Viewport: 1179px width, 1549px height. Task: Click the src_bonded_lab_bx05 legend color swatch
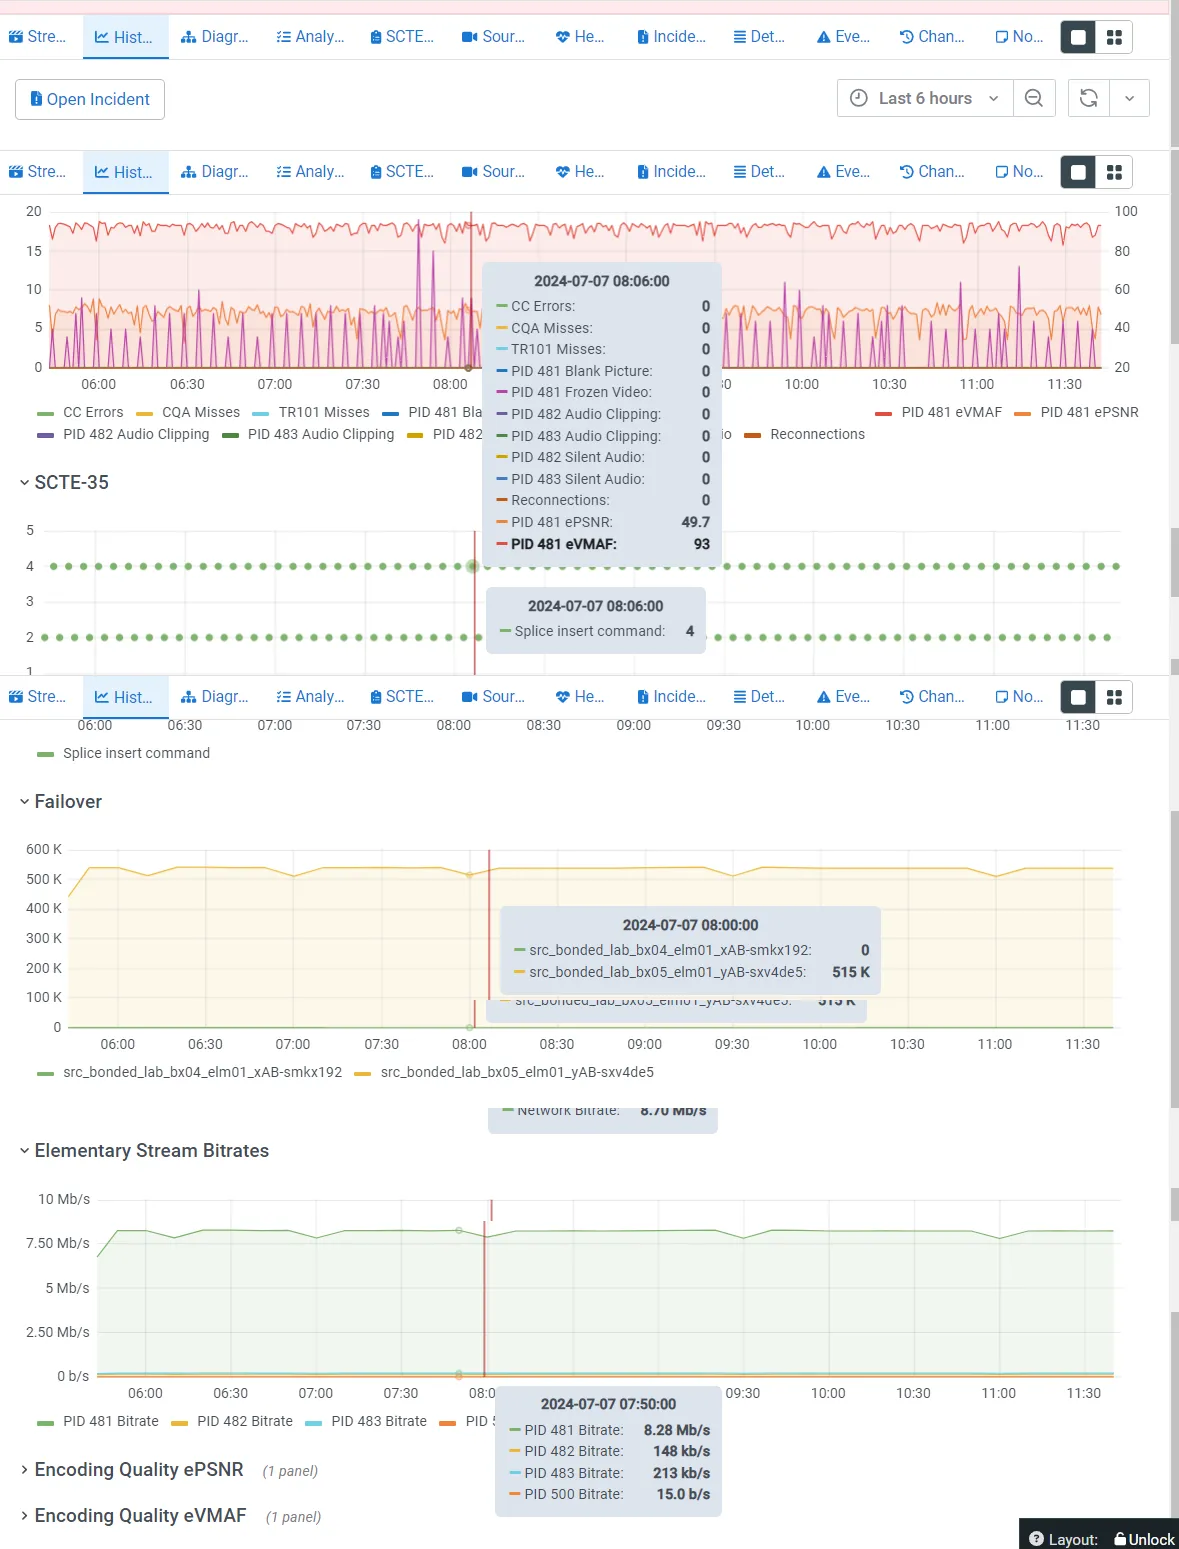tap(362, 1073)
